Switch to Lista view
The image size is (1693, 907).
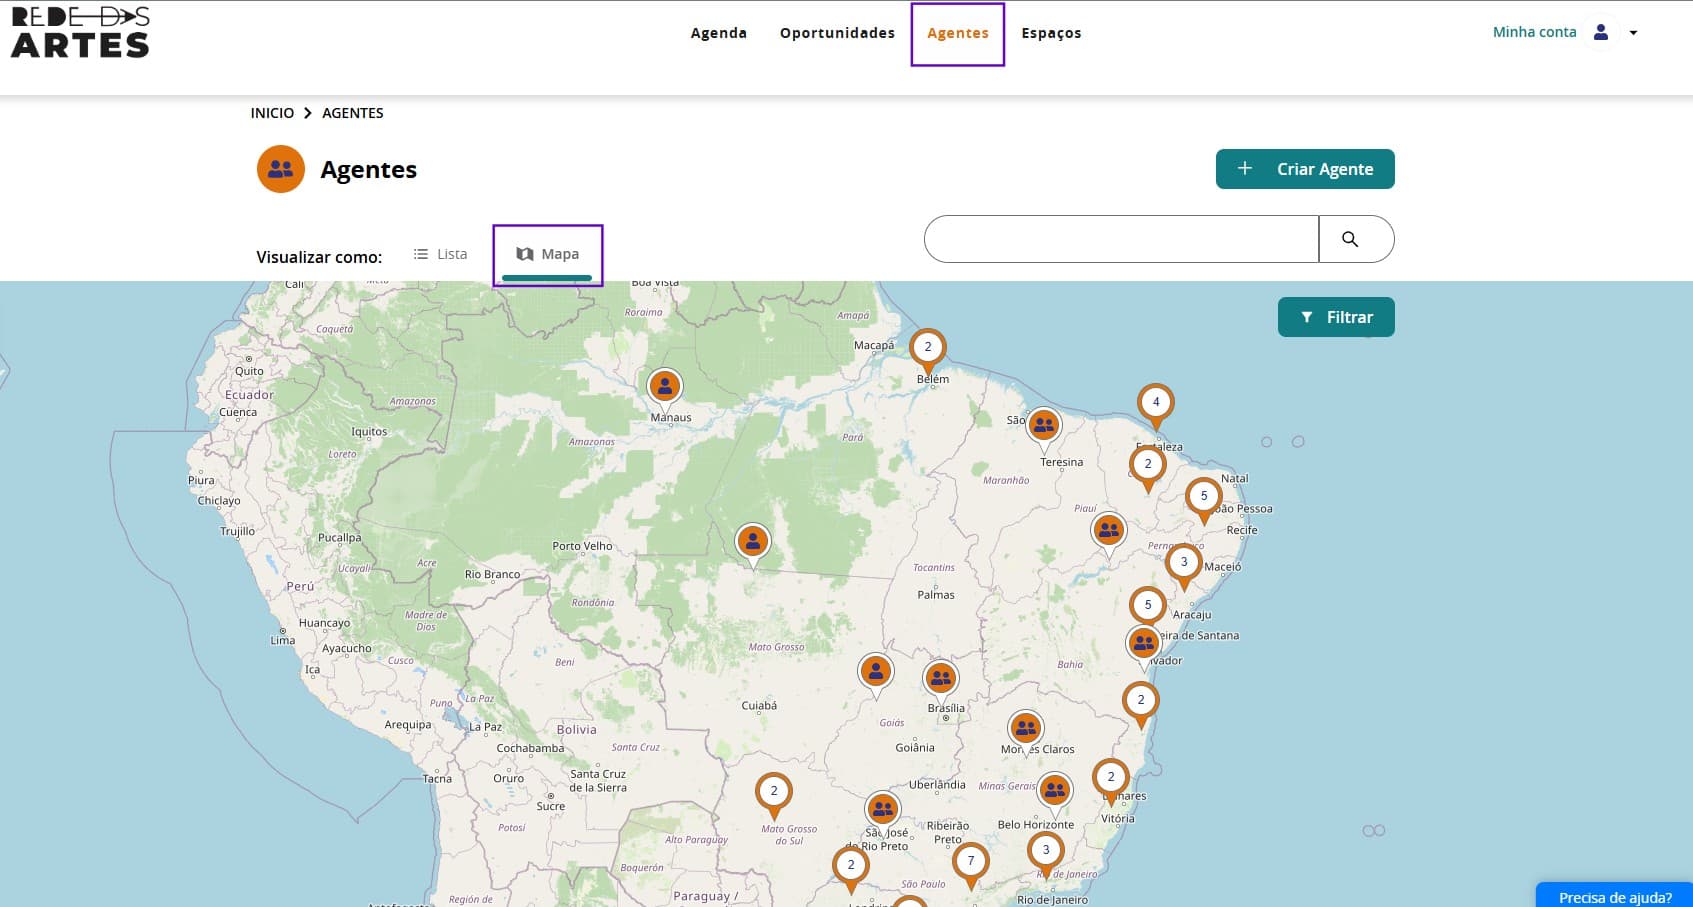(441, 254)
